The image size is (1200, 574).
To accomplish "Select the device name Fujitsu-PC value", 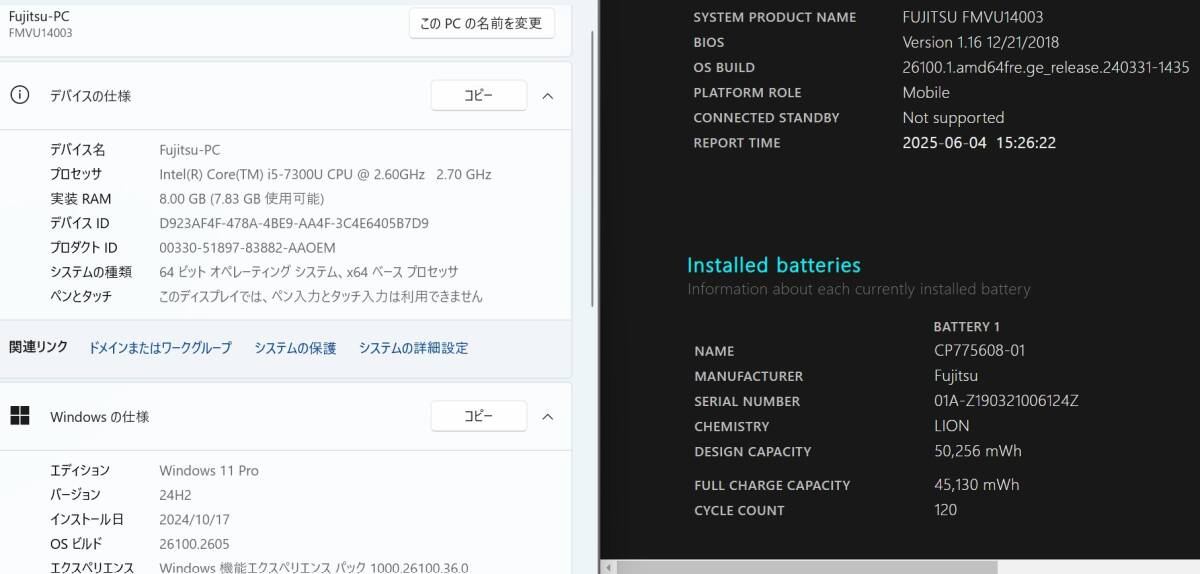I will point(190,150).
